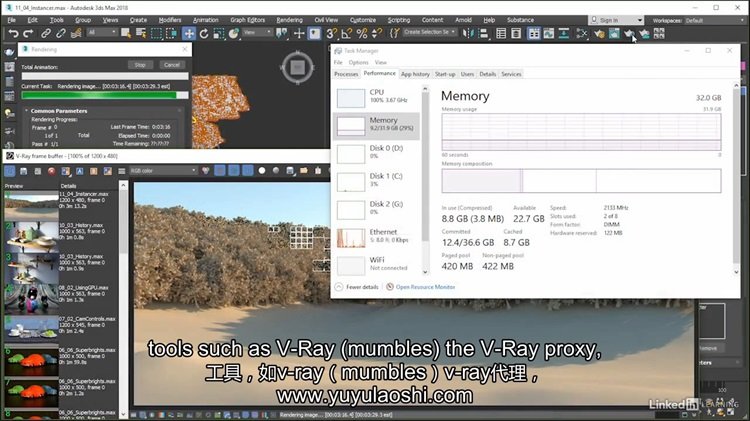The image size is (750, 421).
Task: Toggle the Spinner Snap button
Action: tap(377, 33)
